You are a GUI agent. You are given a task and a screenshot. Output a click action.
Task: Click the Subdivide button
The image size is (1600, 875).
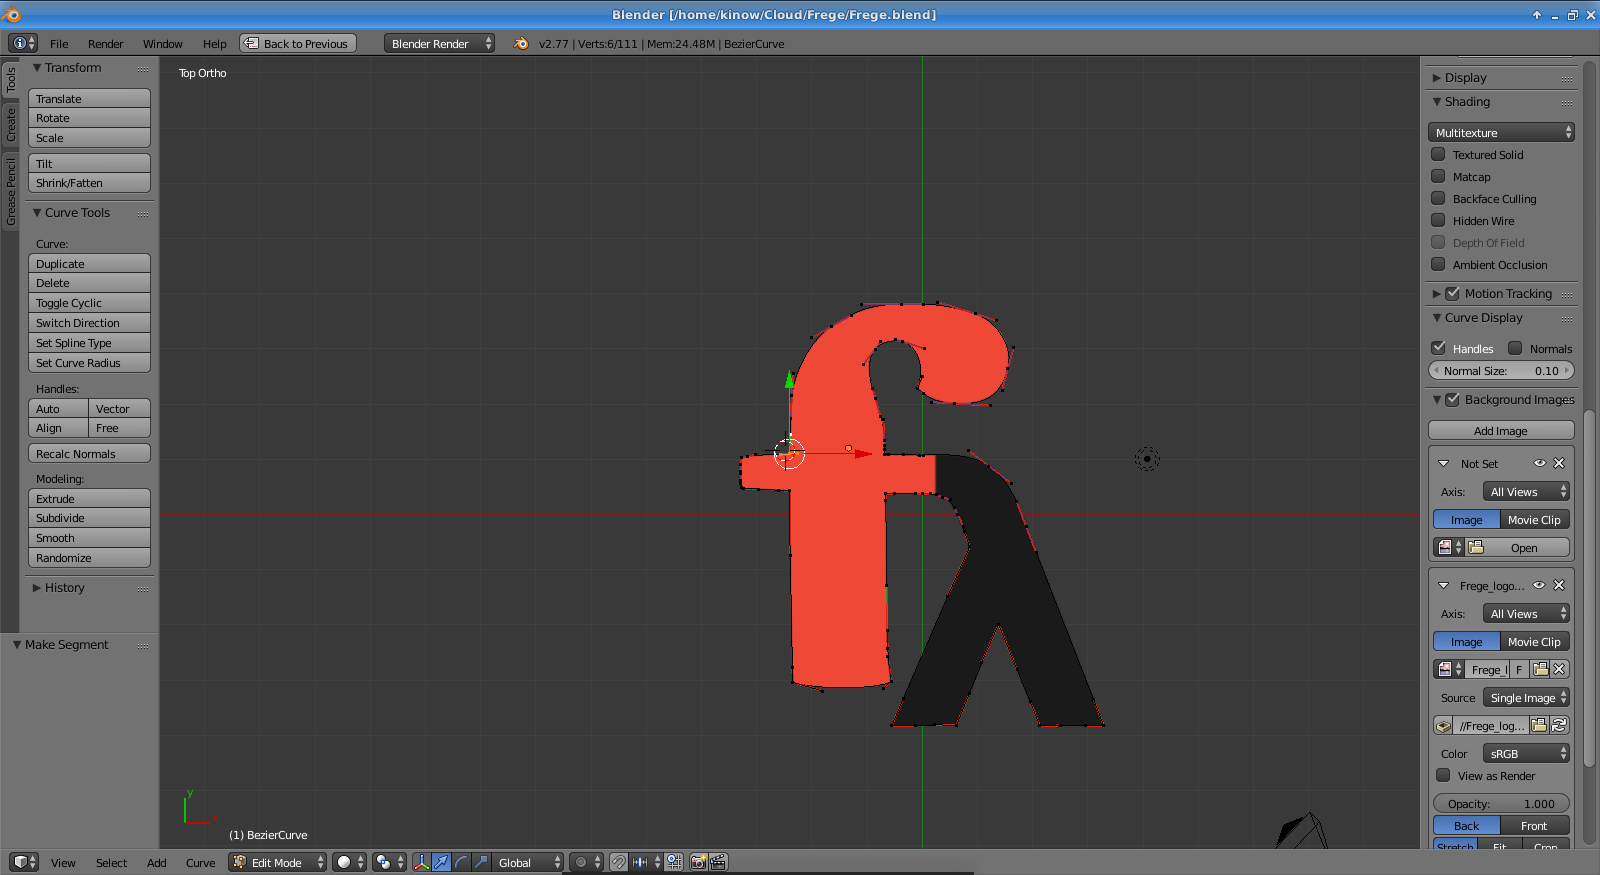tap(89, 517)
